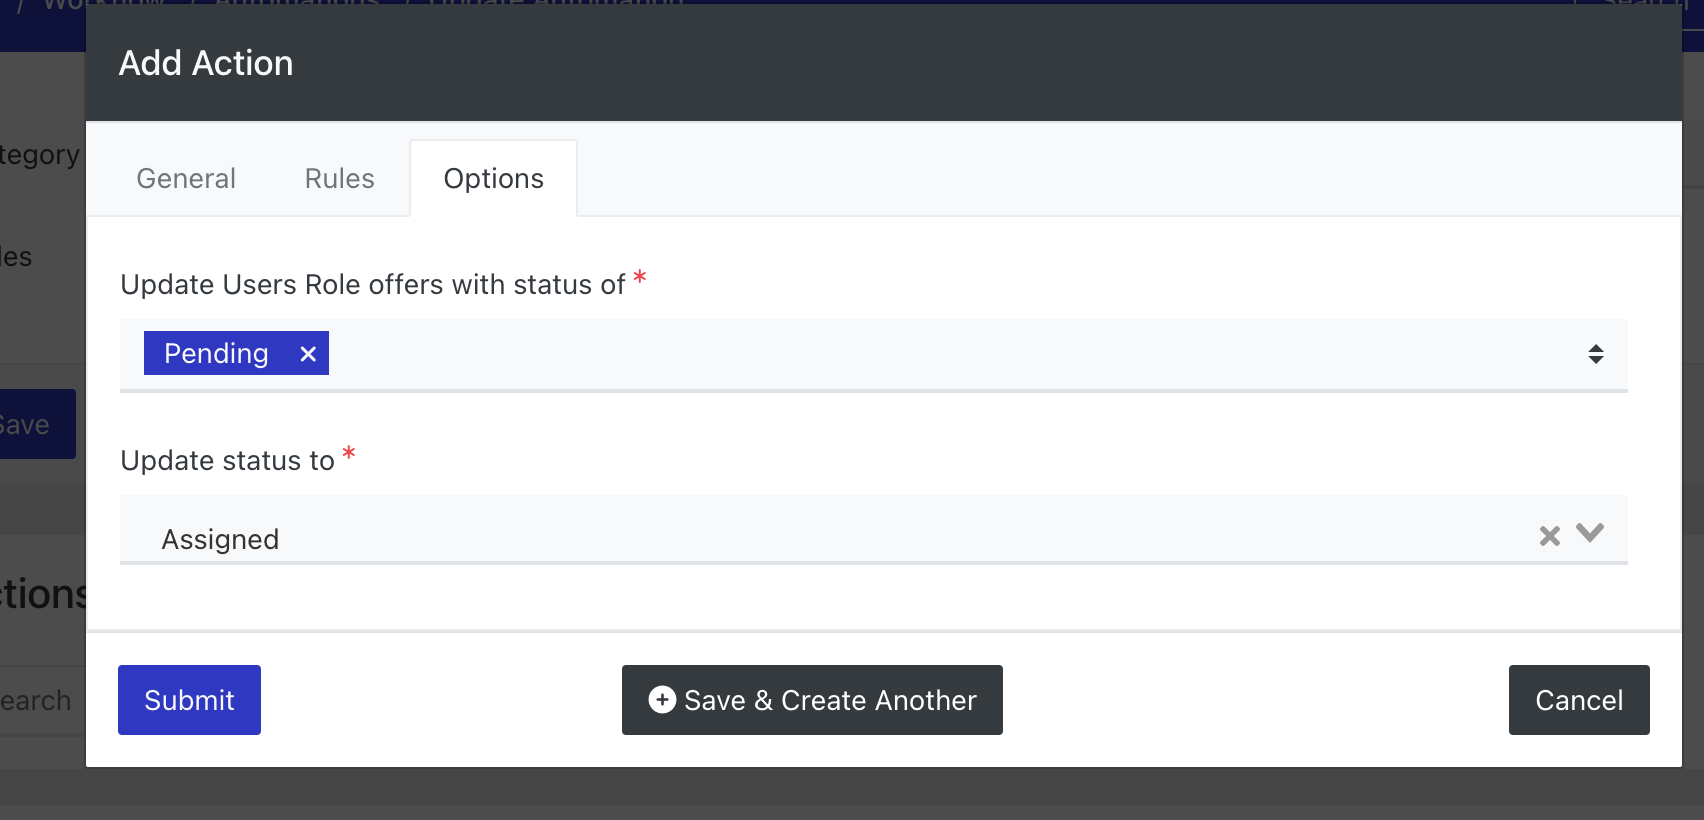Click the plus icon on Save & Create Another
Image resolution: width=1704 pixels, height=820 pixels.
(x=662, y=700)
